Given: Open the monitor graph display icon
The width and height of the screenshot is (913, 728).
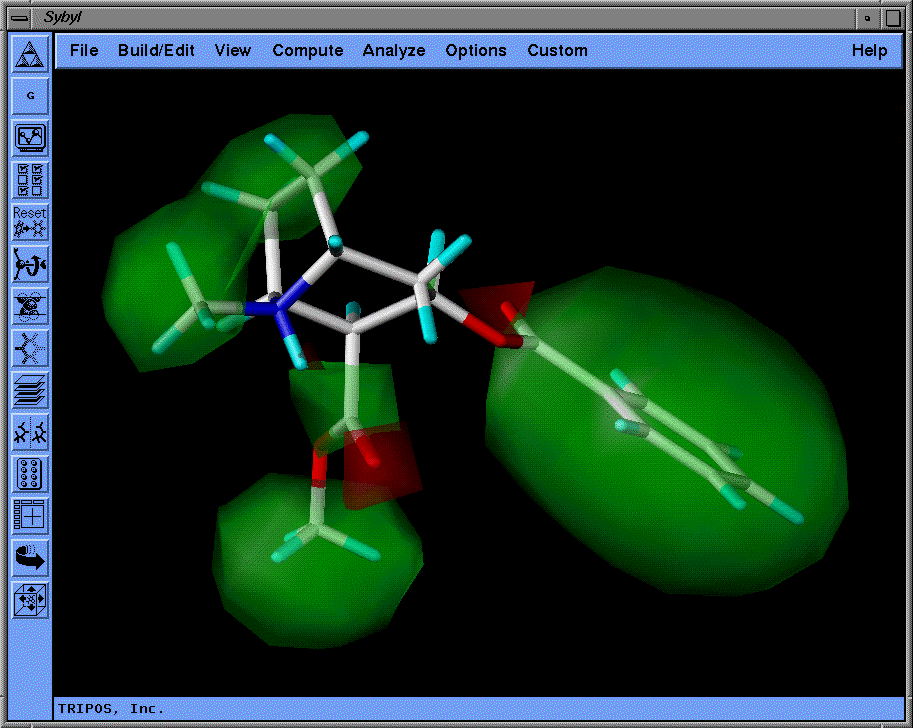Looking at the screenshot, I should tap(30, 138).
